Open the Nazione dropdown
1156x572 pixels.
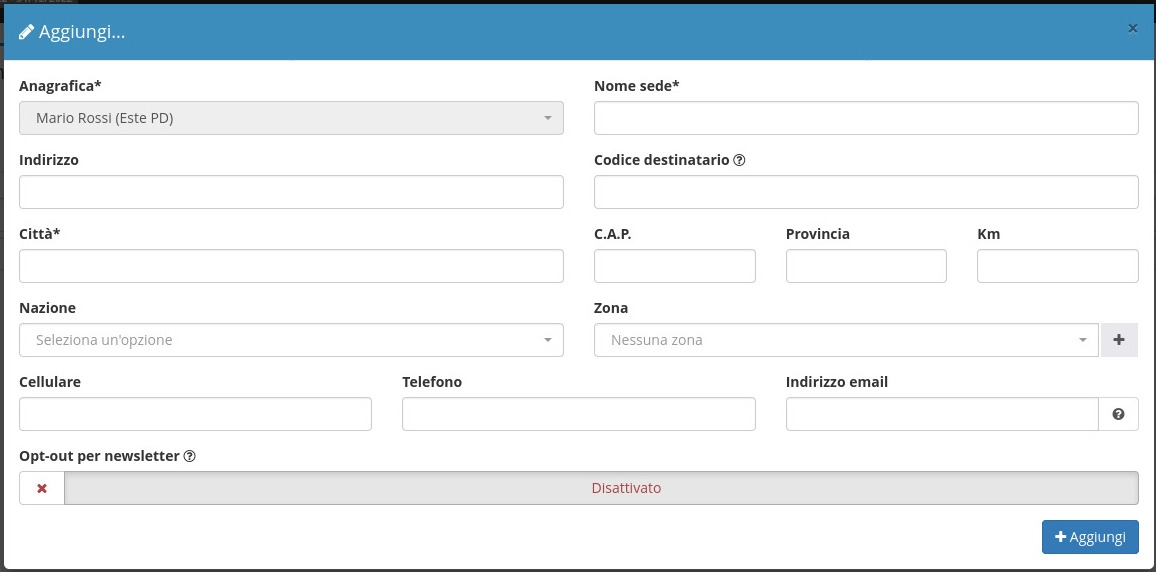coord(291,340)
